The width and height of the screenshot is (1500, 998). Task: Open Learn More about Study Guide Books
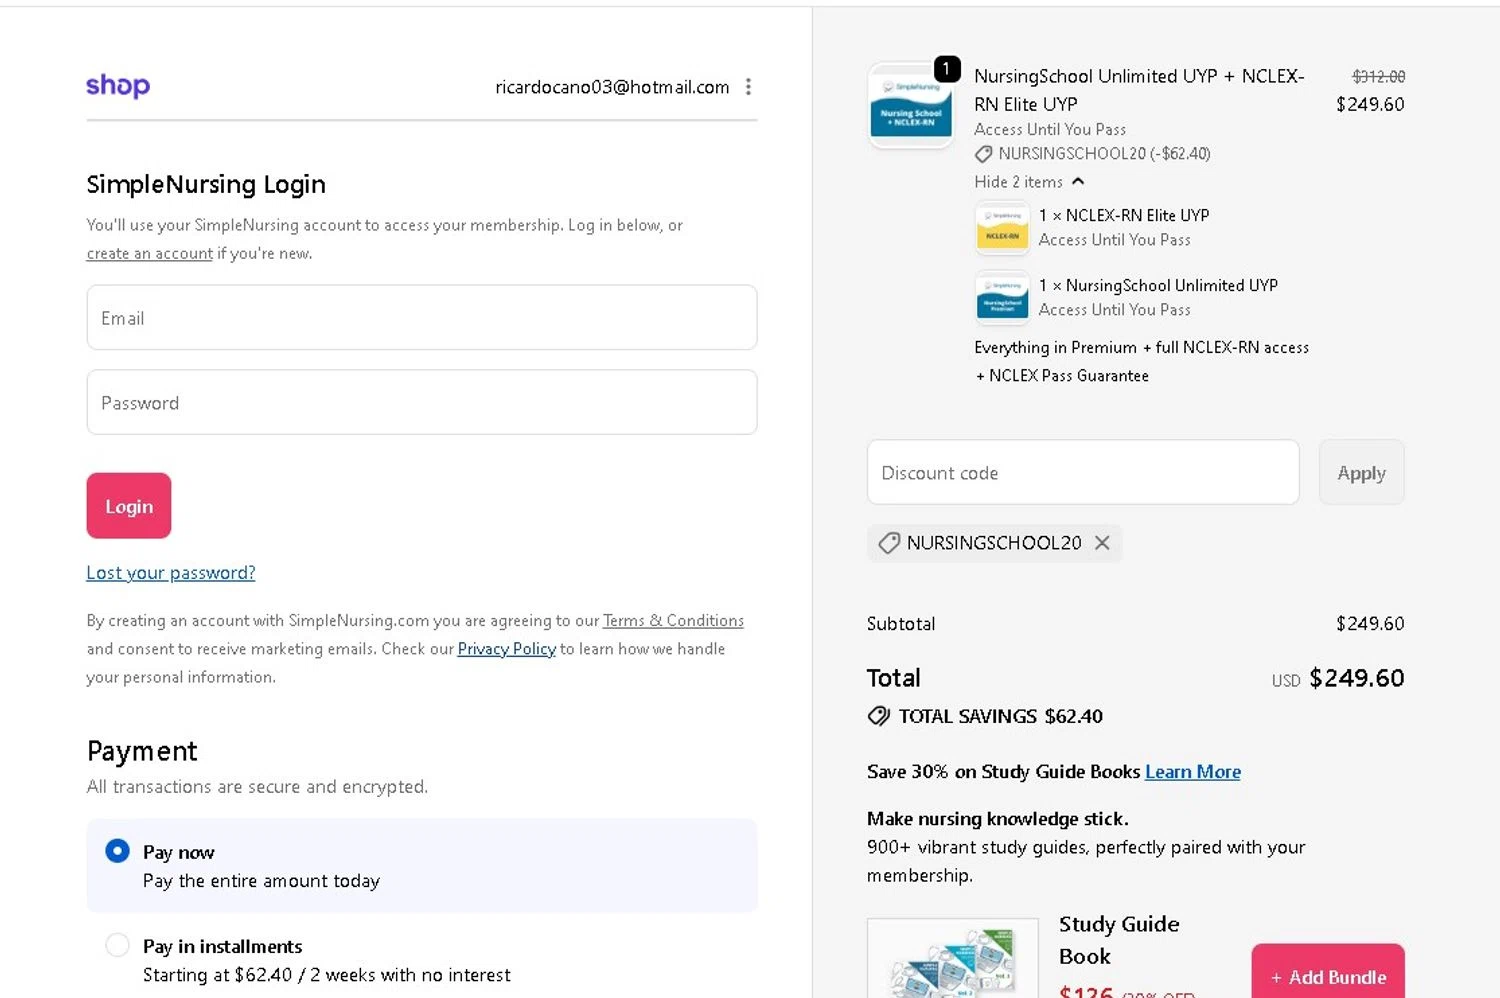coord(1193,772)
